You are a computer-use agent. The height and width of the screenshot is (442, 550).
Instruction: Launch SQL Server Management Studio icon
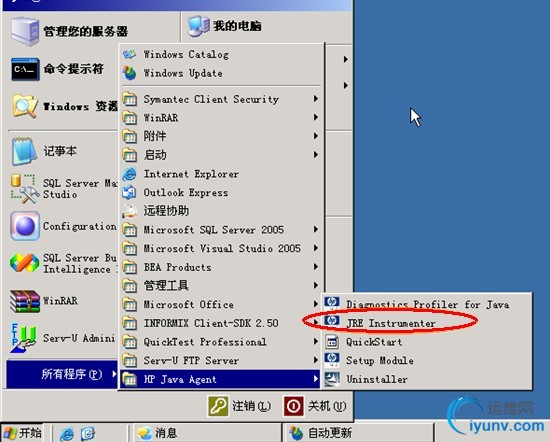pyautogui.click(x=25, y=189)
